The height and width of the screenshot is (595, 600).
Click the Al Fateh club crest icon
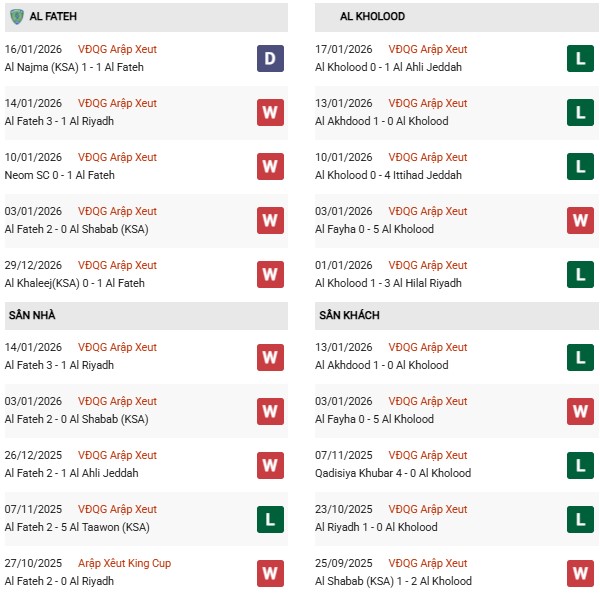coord(16,17)
